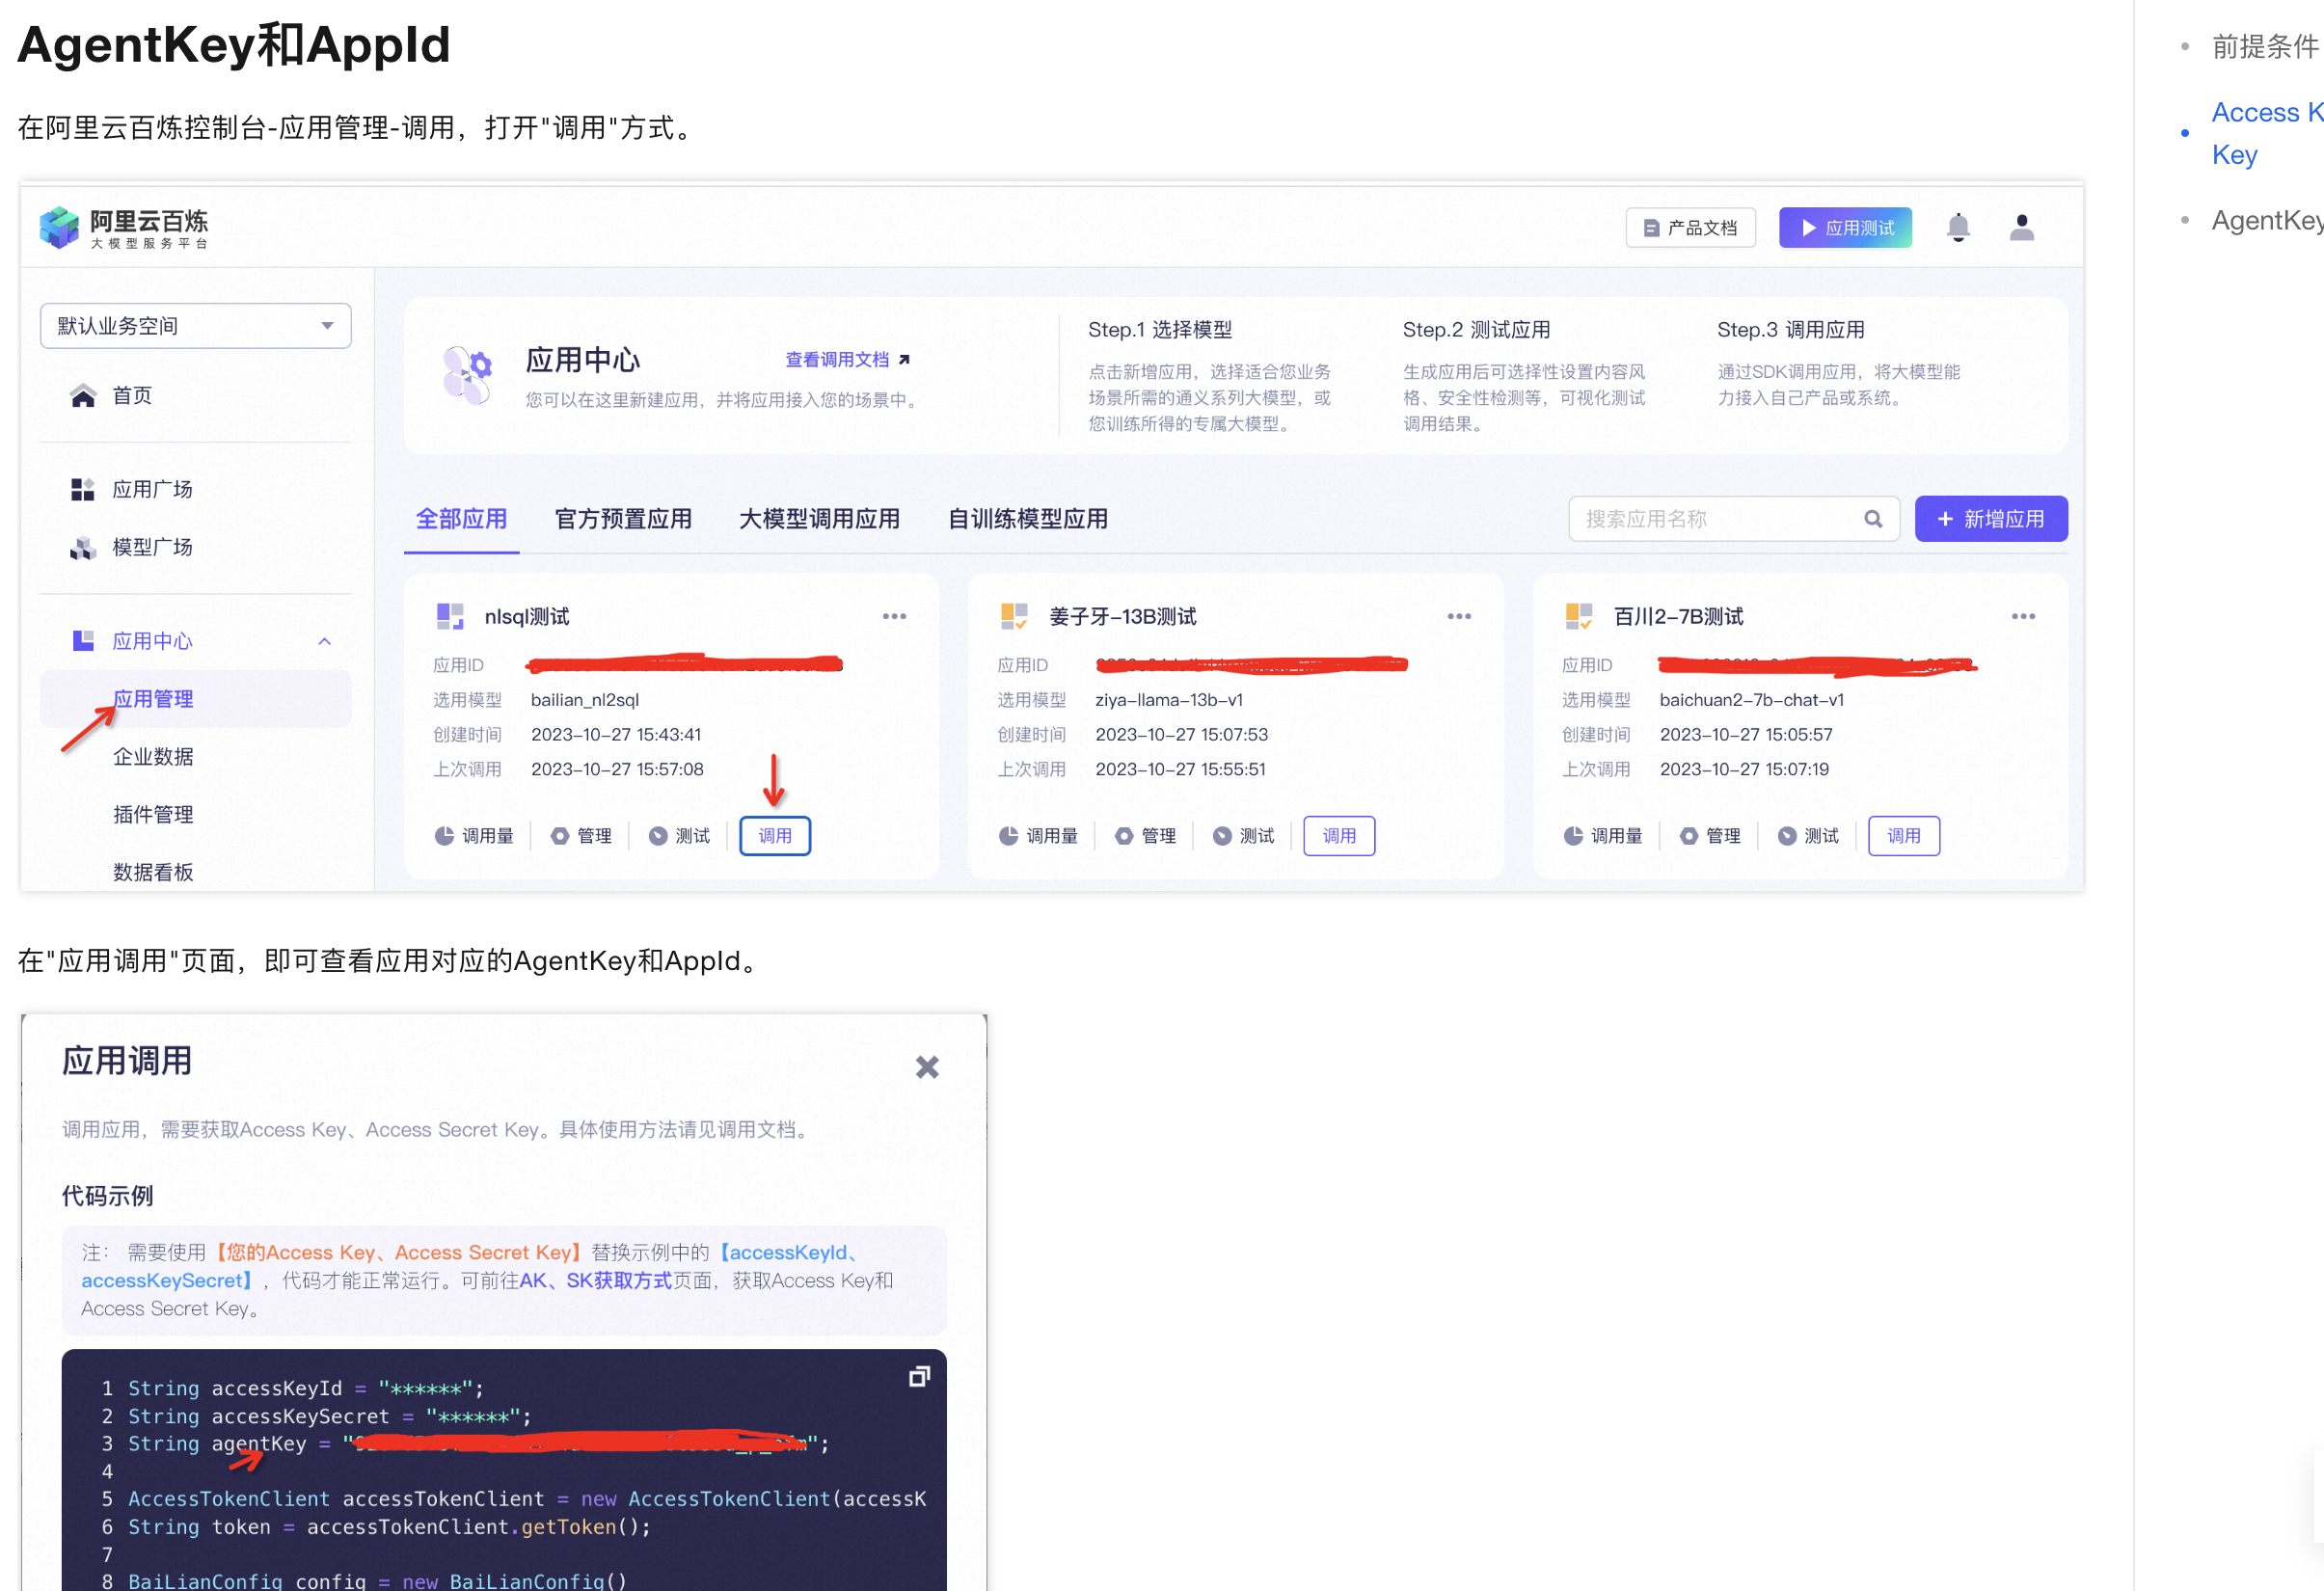The width and height of the screenshot is (2324, 1591).
Task: Close the 应用调用 dialog
Action: click(926, 1067)
